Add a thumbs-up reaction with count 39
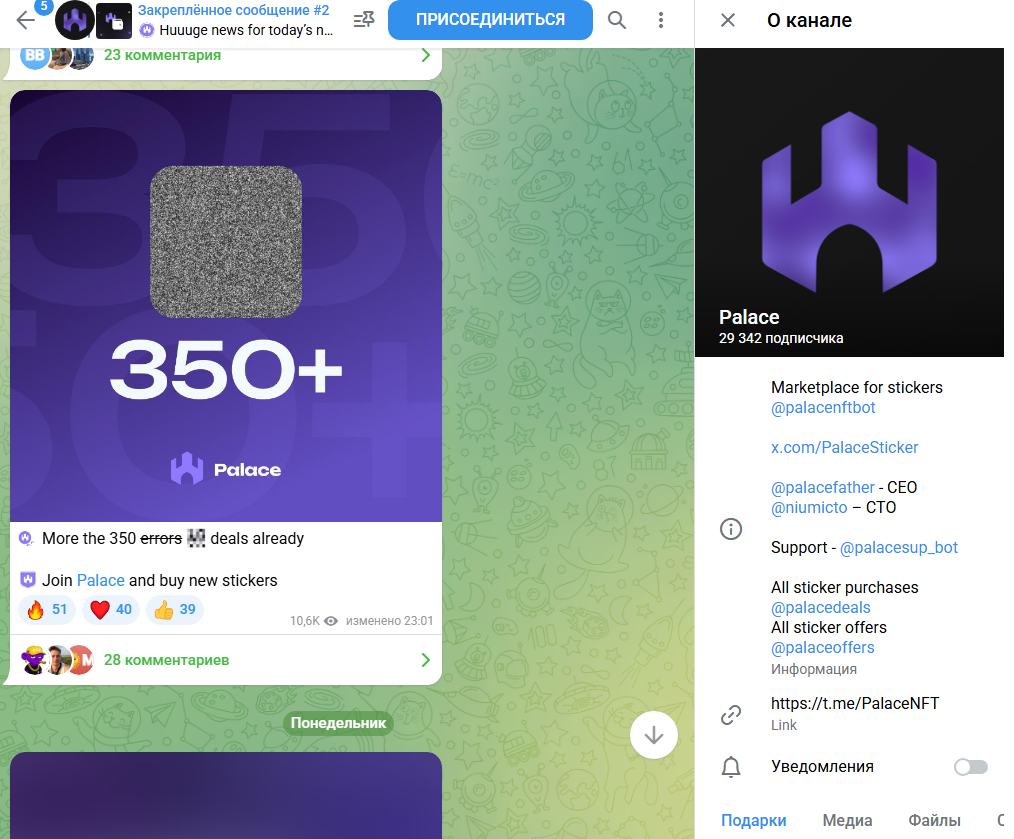This screenshot has height=839, width=1014. [175, 609]
